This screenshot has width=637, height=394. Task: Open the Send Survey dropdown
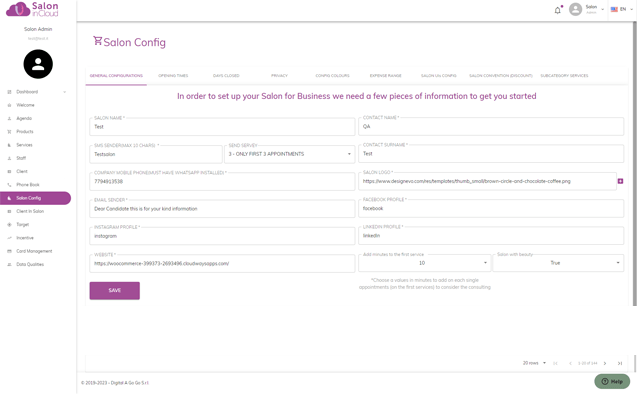[x=290, y=154]
